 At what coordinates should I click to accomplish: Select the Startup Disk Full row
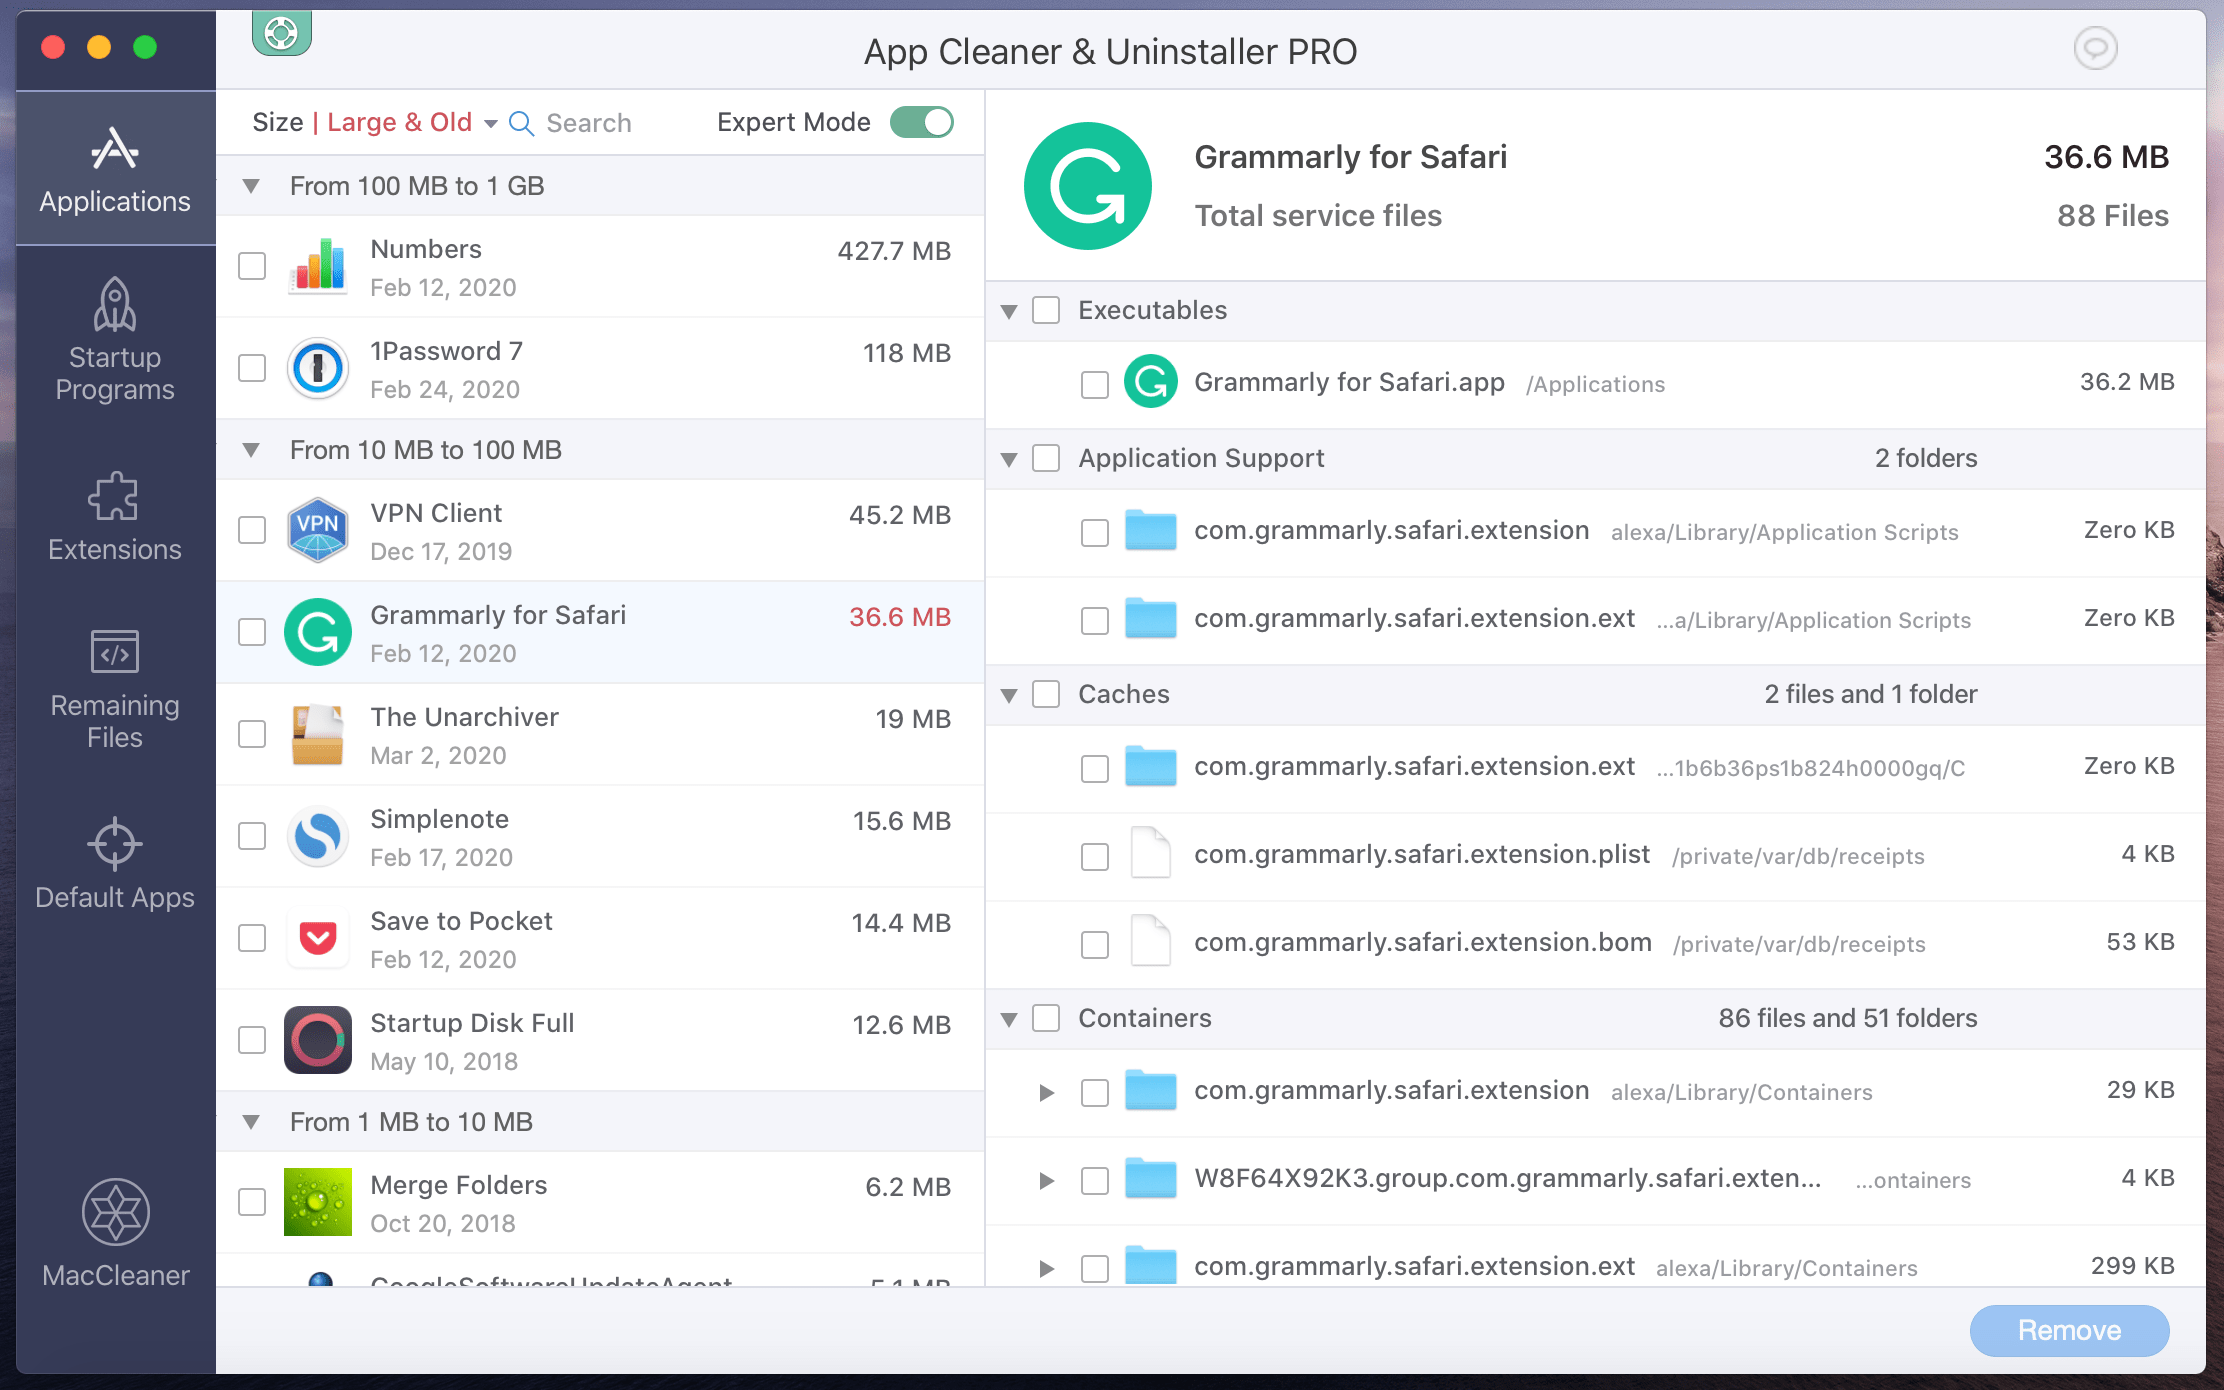[x=600, y=1040]
